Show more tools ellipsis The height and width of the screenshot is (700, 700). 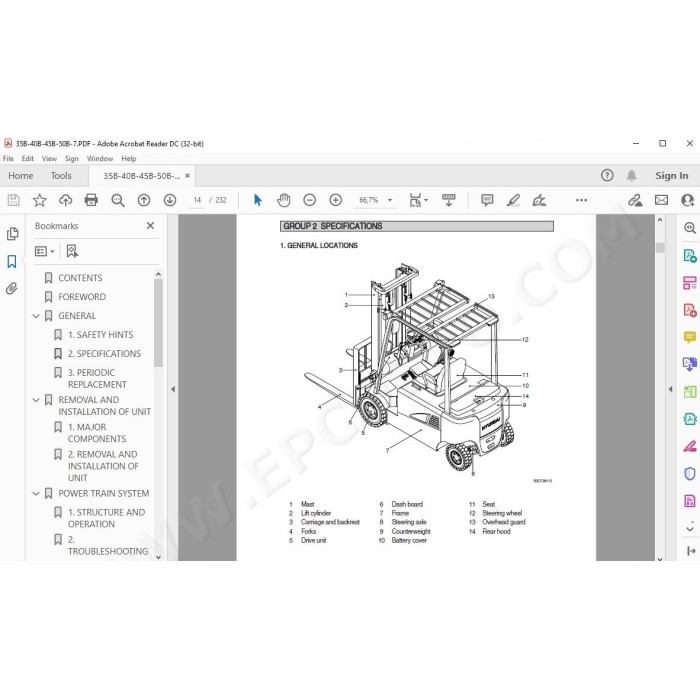[x=581, y=200]
